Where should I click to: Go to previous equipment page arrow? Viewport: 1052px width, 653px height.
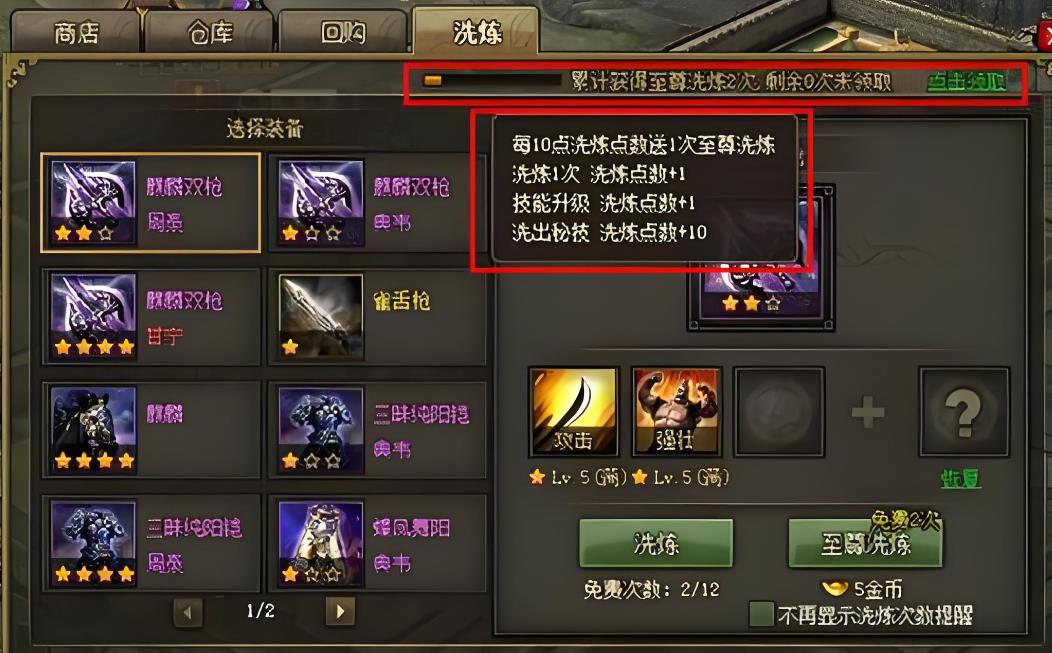tap(188, 611)
